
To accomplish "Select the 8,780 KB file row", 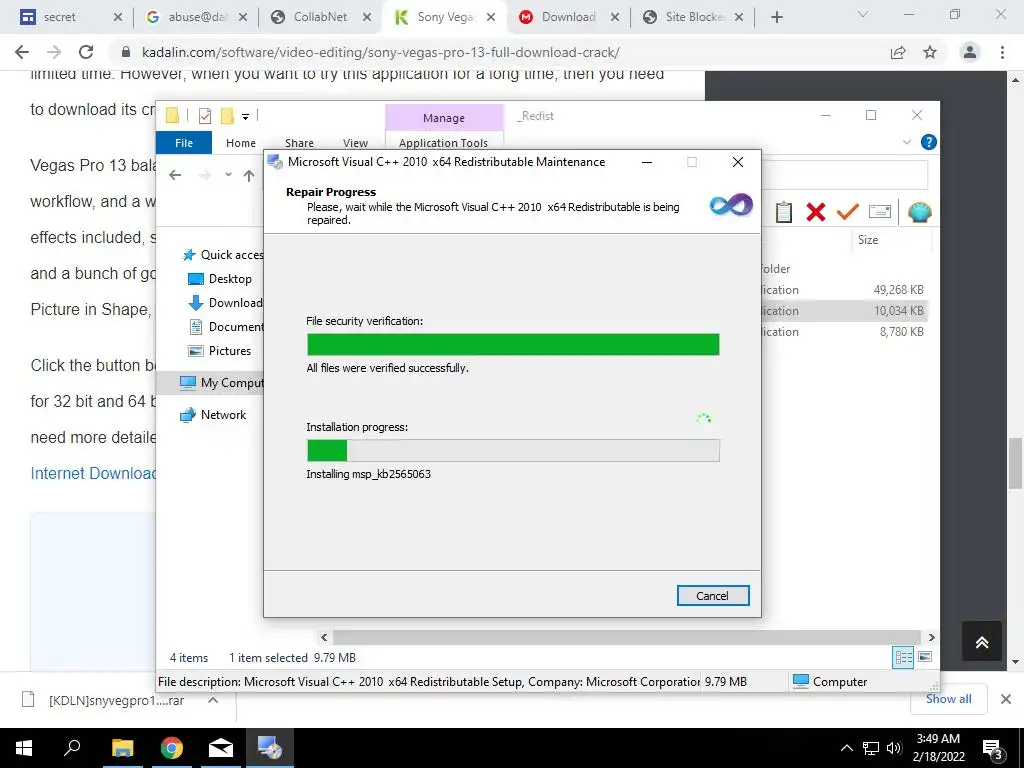I will [x=844, y=332].
